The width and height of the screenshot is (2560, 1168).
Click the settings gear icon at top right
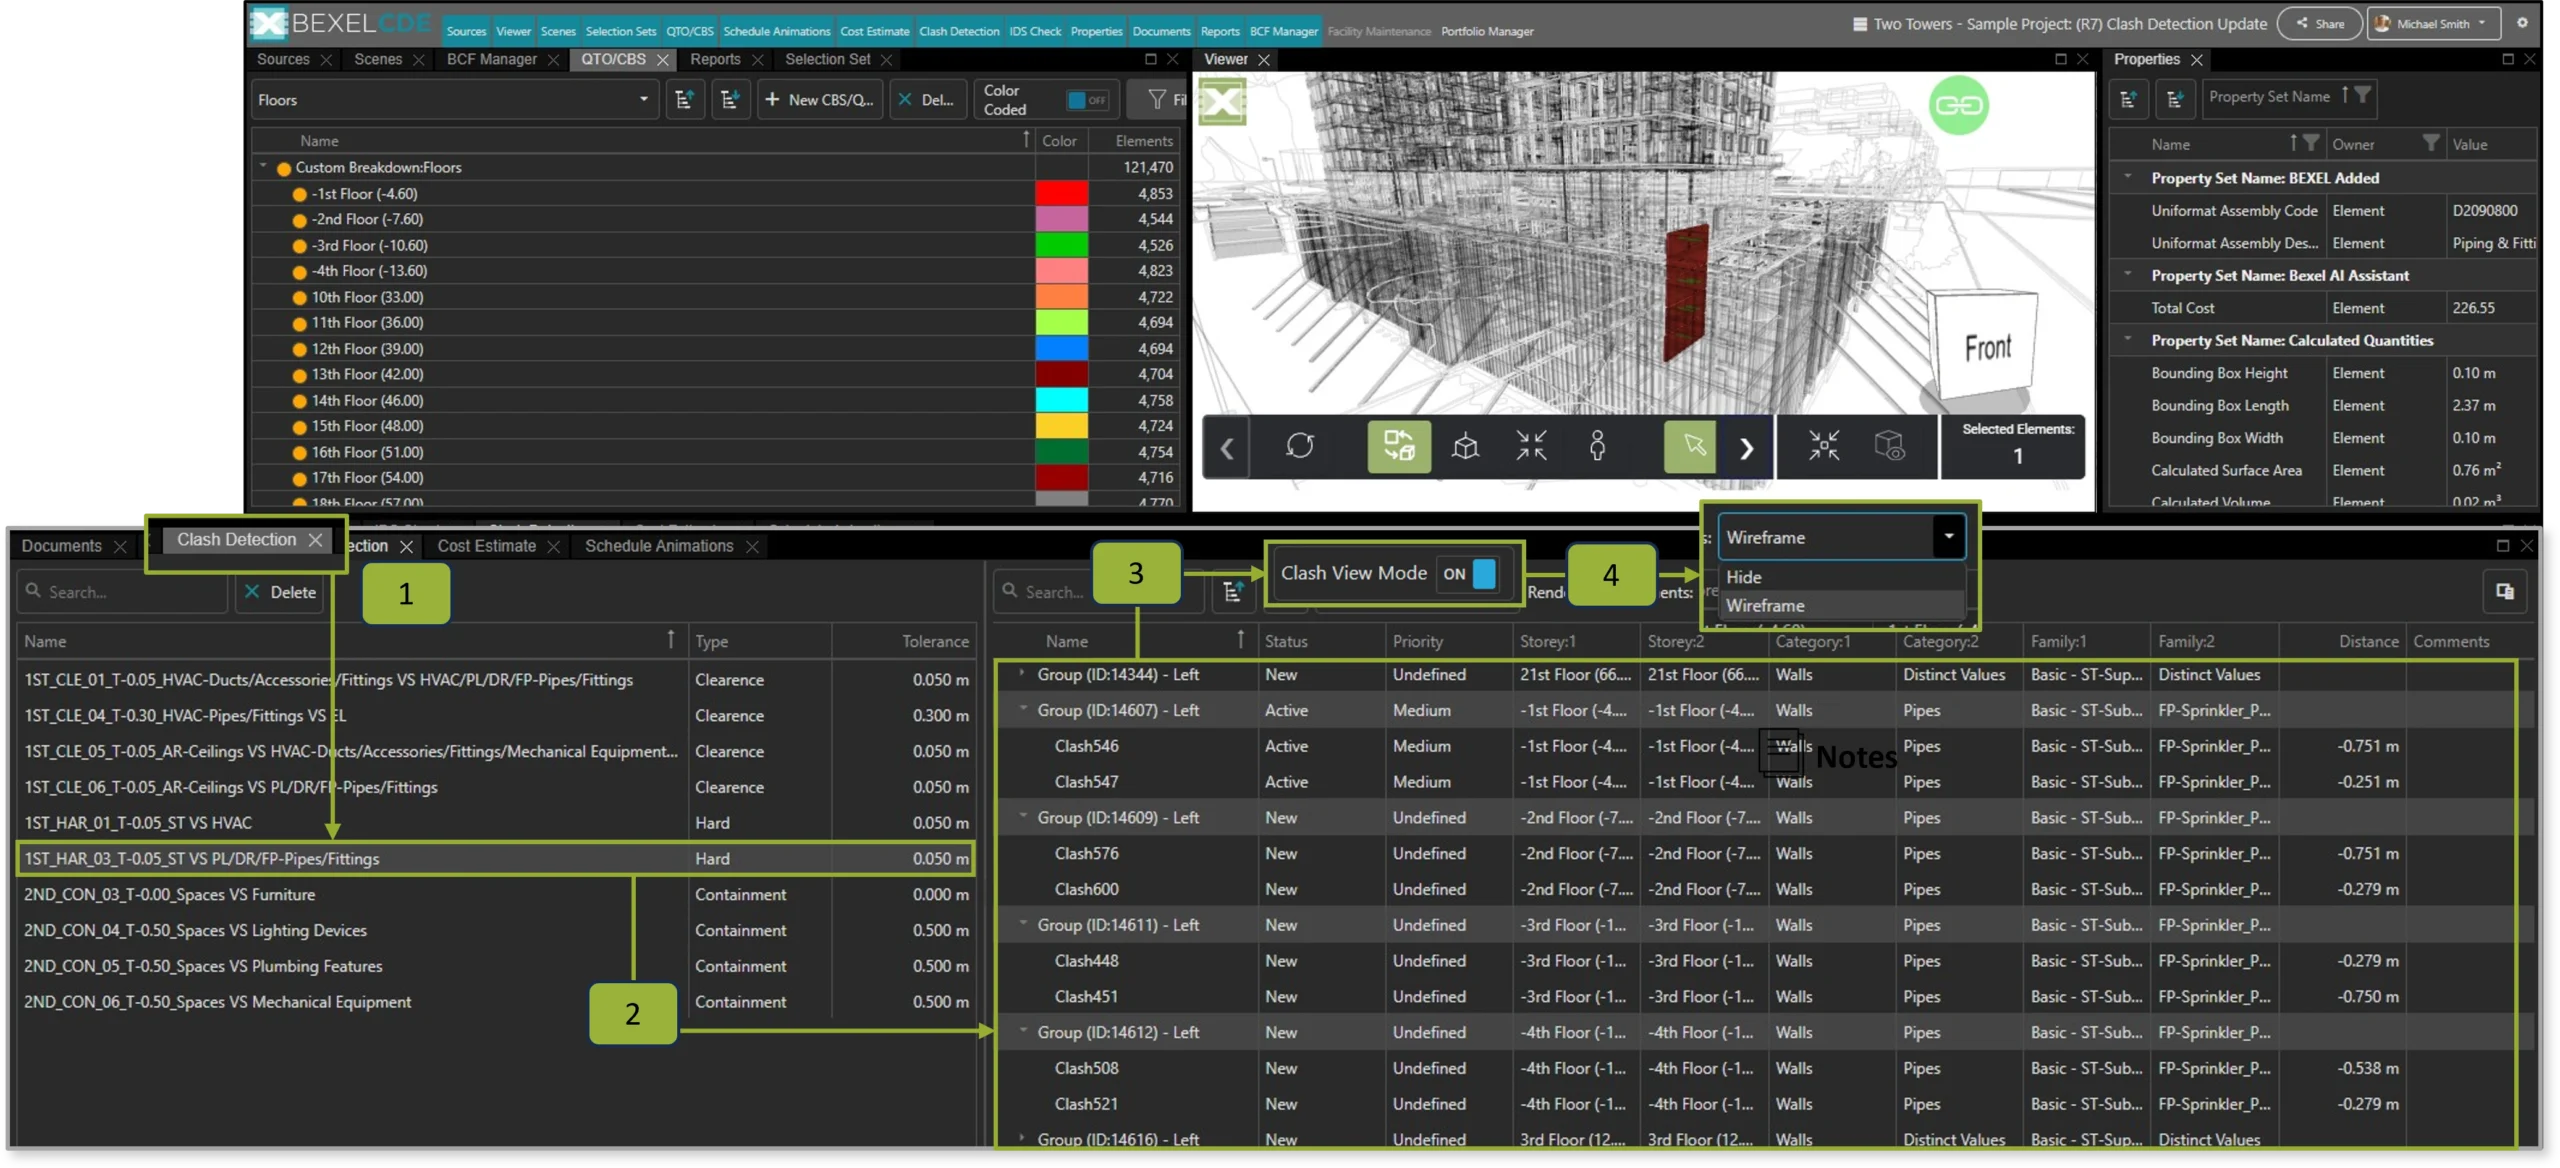point(2522,22)
